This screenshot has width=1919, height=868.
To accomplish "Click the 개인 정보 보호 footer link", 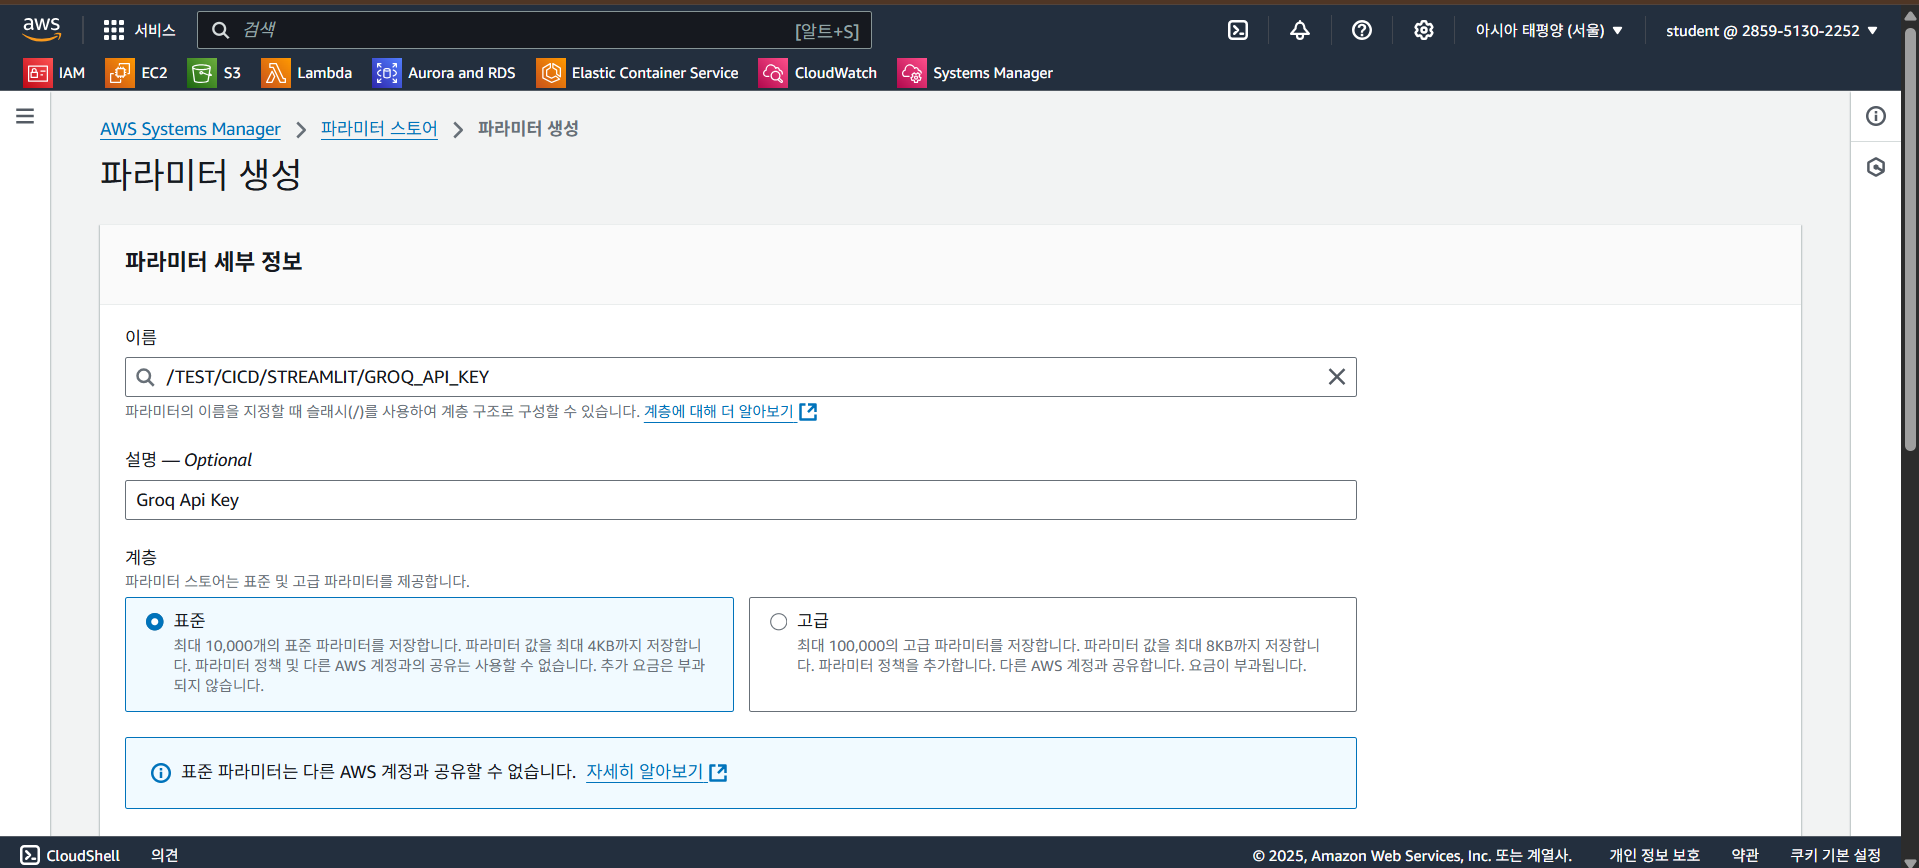I will point(1654,855).
